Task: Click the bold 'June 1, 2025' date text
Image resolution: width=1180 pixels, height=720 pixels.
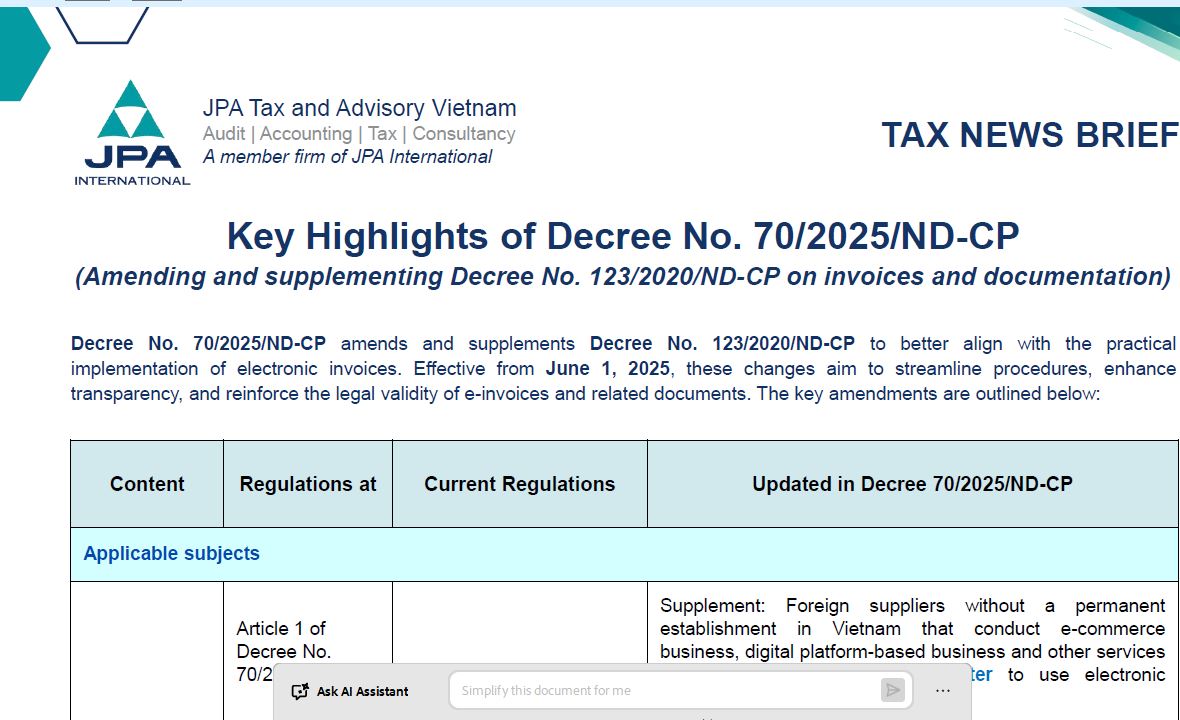Action: point(607,369)
